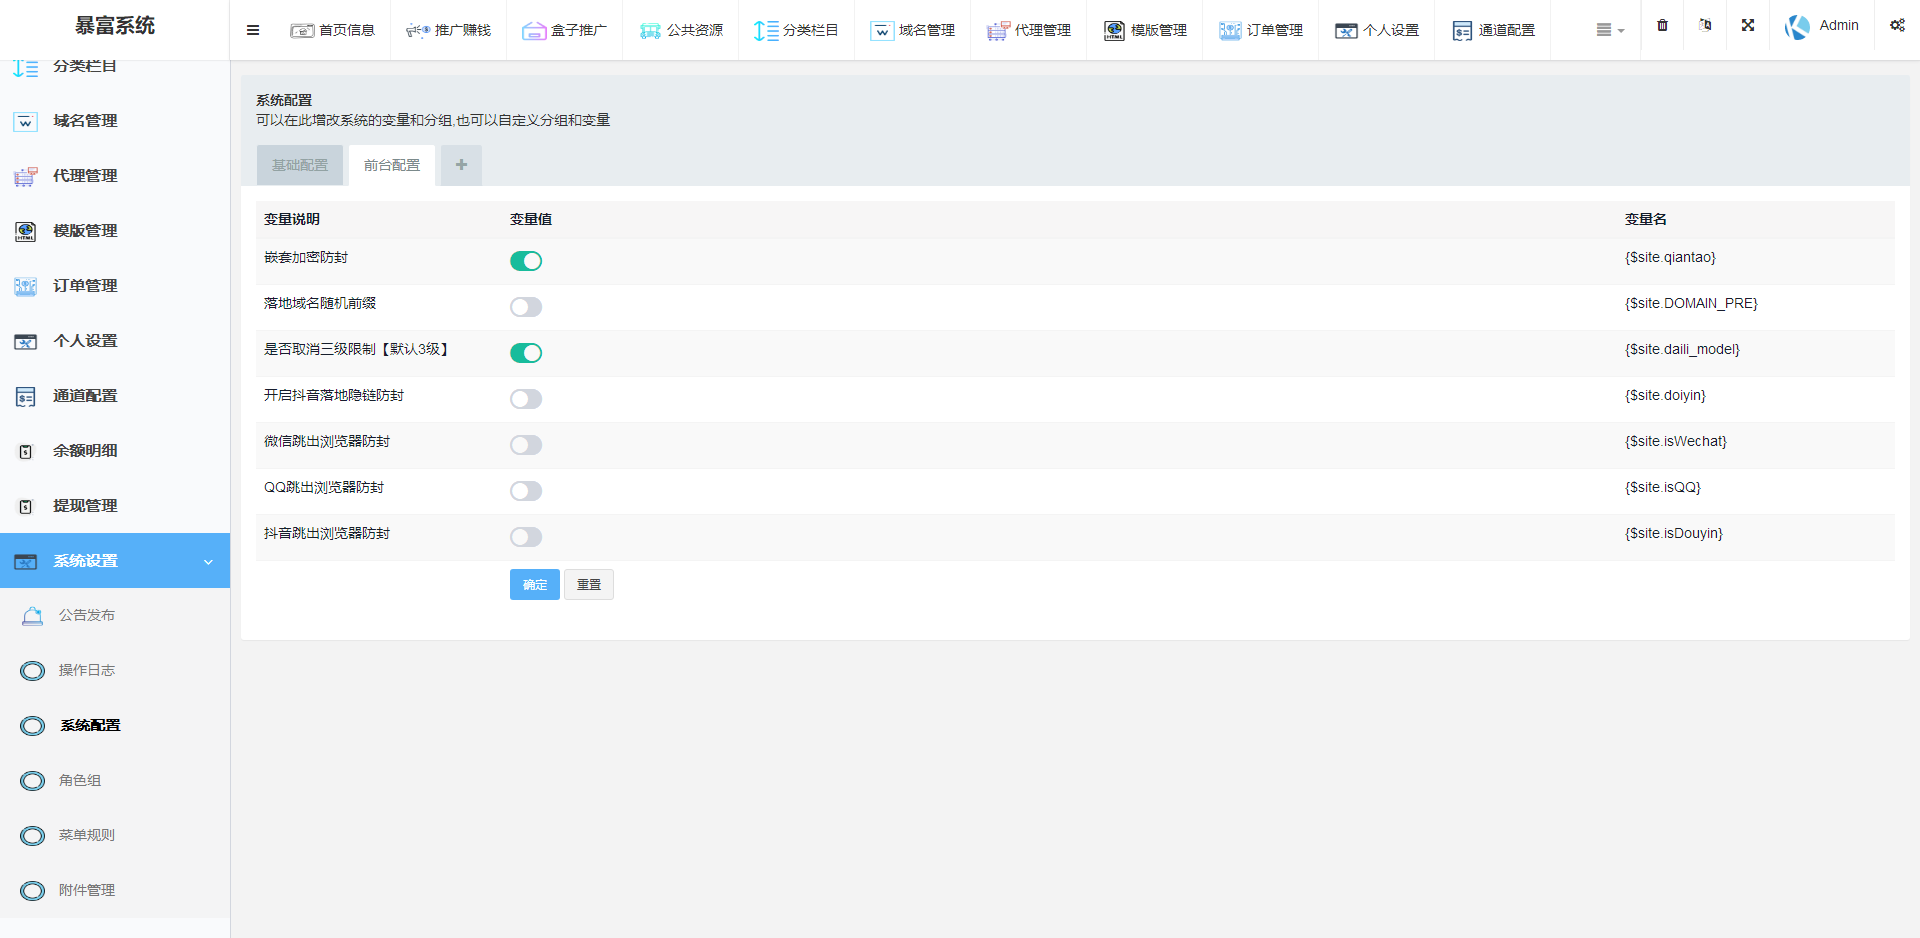
Task: Open 通道配置 in the sidebar
Action: (115, 396)
